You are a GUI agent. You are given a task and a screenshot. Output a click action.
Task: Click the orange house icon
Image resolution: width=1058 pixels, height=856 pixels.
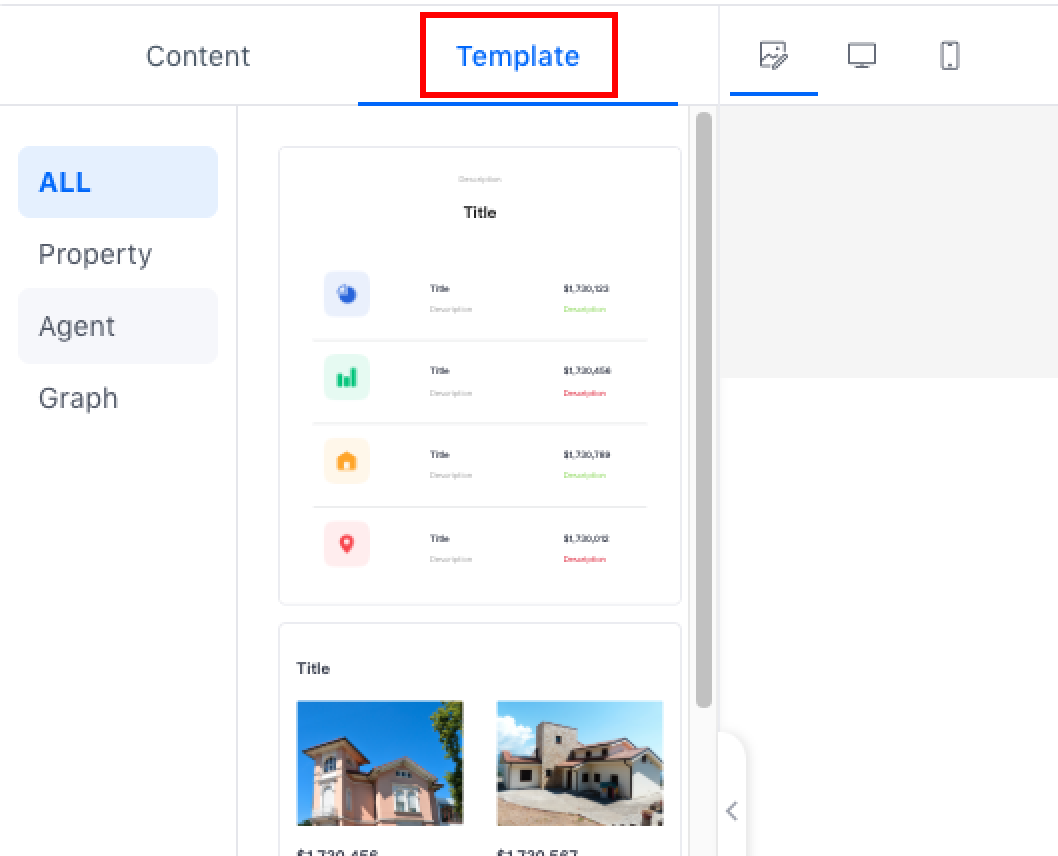pos(347,461)
